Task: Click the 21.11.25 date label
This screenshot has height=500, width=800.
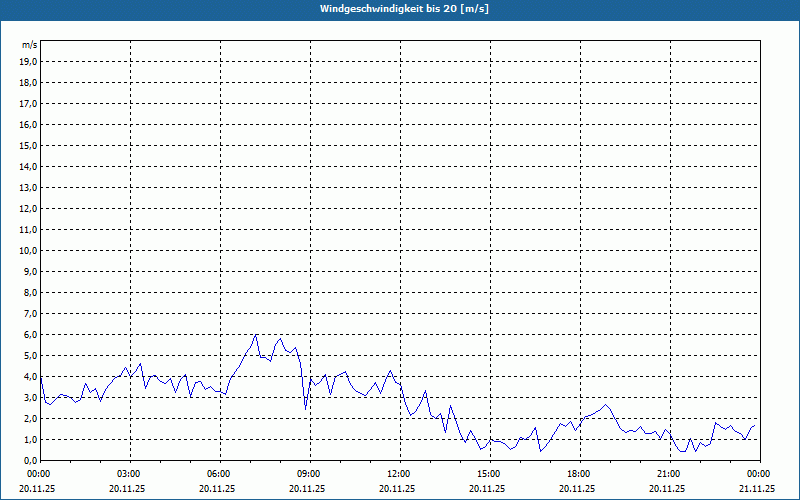Action: click(x=756, y=489)
